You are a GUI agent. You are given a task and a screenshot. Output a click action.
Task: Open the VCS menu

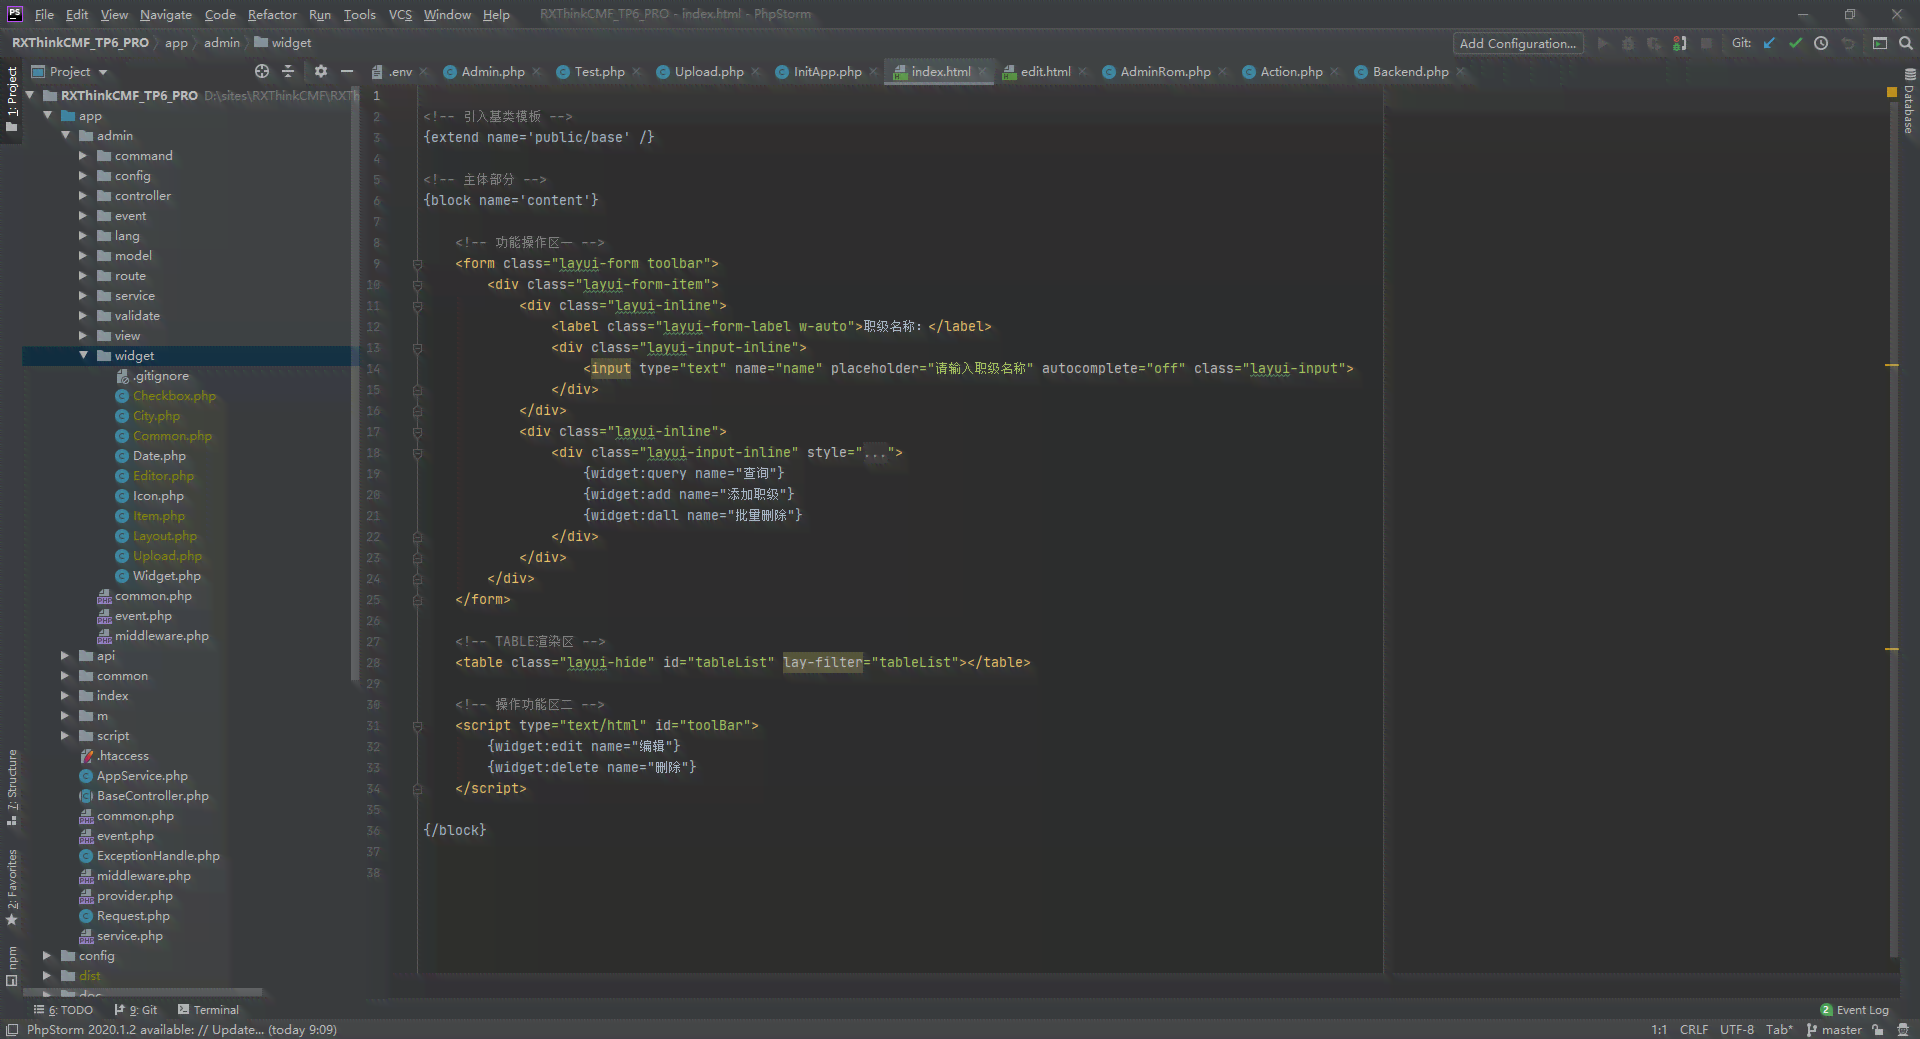[x=400, y=14]
